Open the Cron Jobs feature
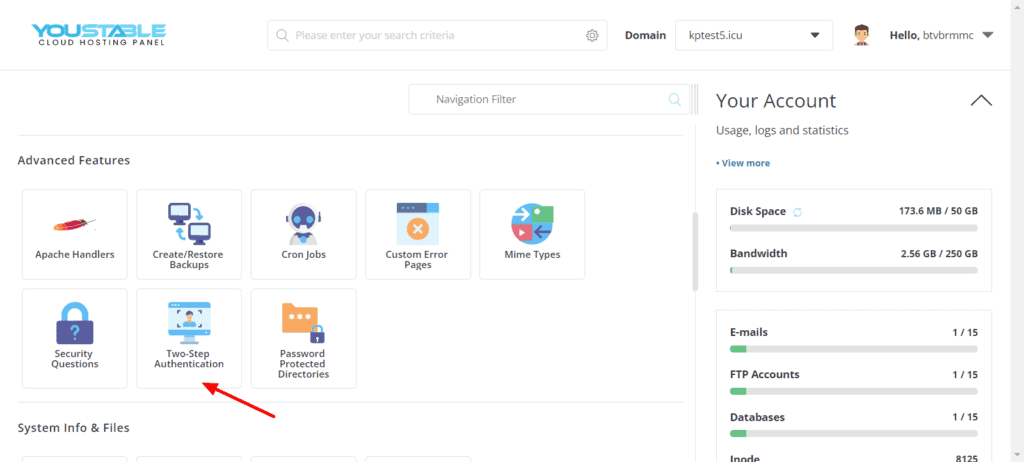This screenshot has height=462, width=1024. click(x=303, y=234)
